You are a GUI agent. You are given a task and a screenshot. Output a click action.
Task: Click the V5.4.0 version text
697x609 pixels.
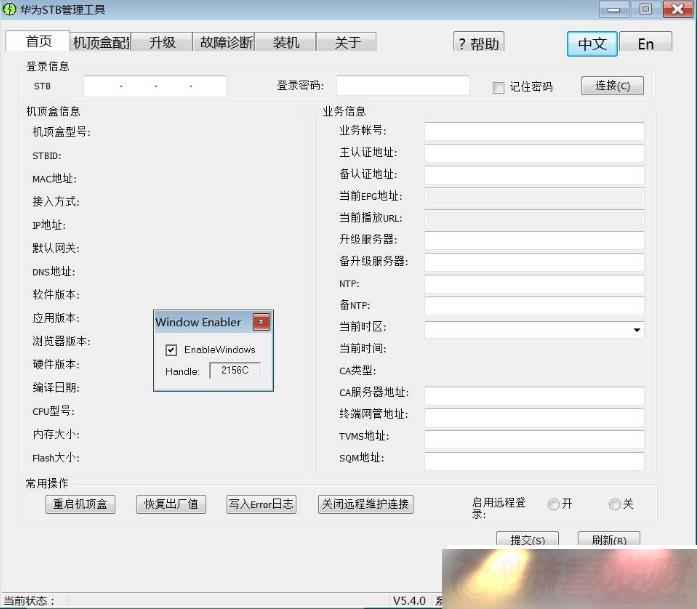click(409, 601)
